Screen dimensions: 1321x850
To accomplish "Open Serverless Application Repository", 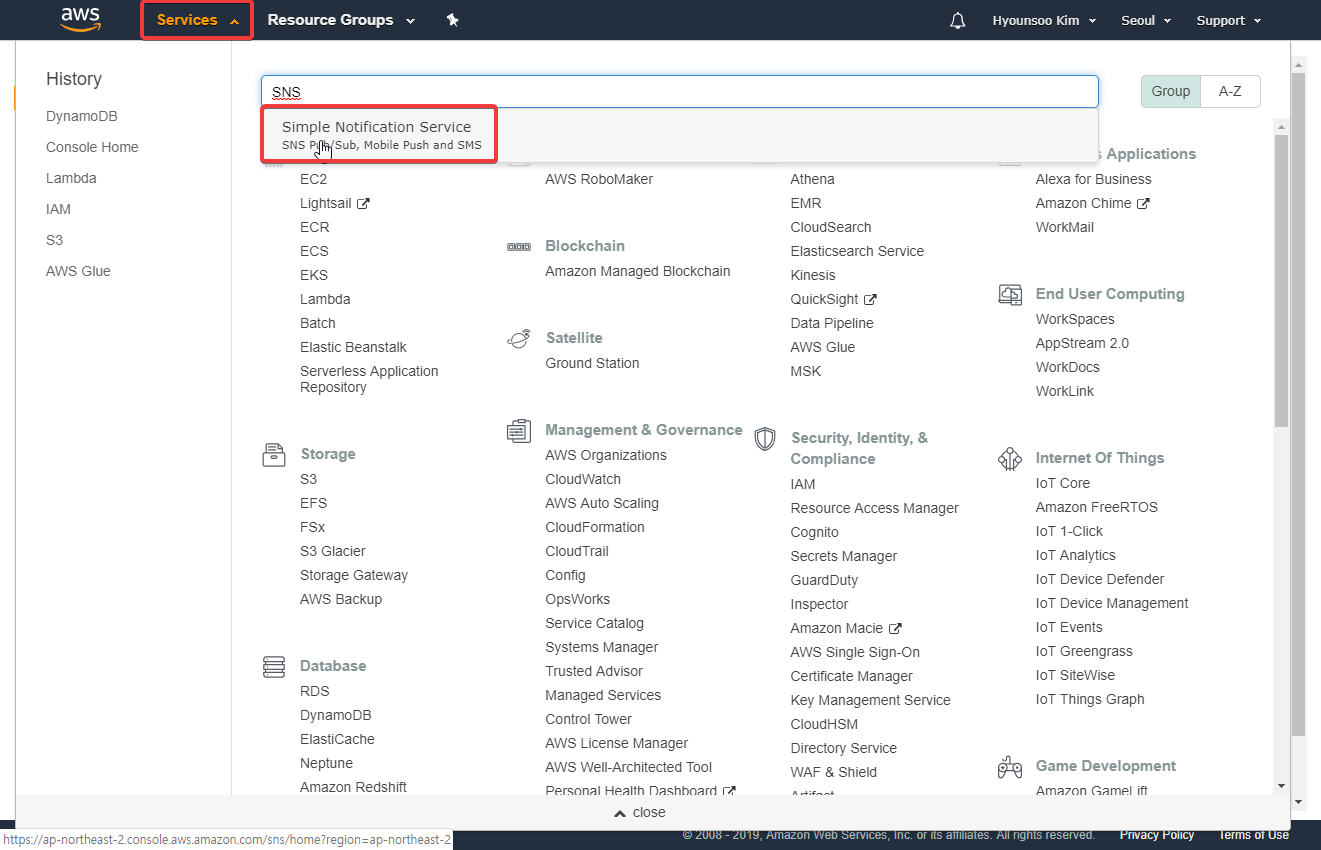I will pyautogui.click(x=369, y=379).
